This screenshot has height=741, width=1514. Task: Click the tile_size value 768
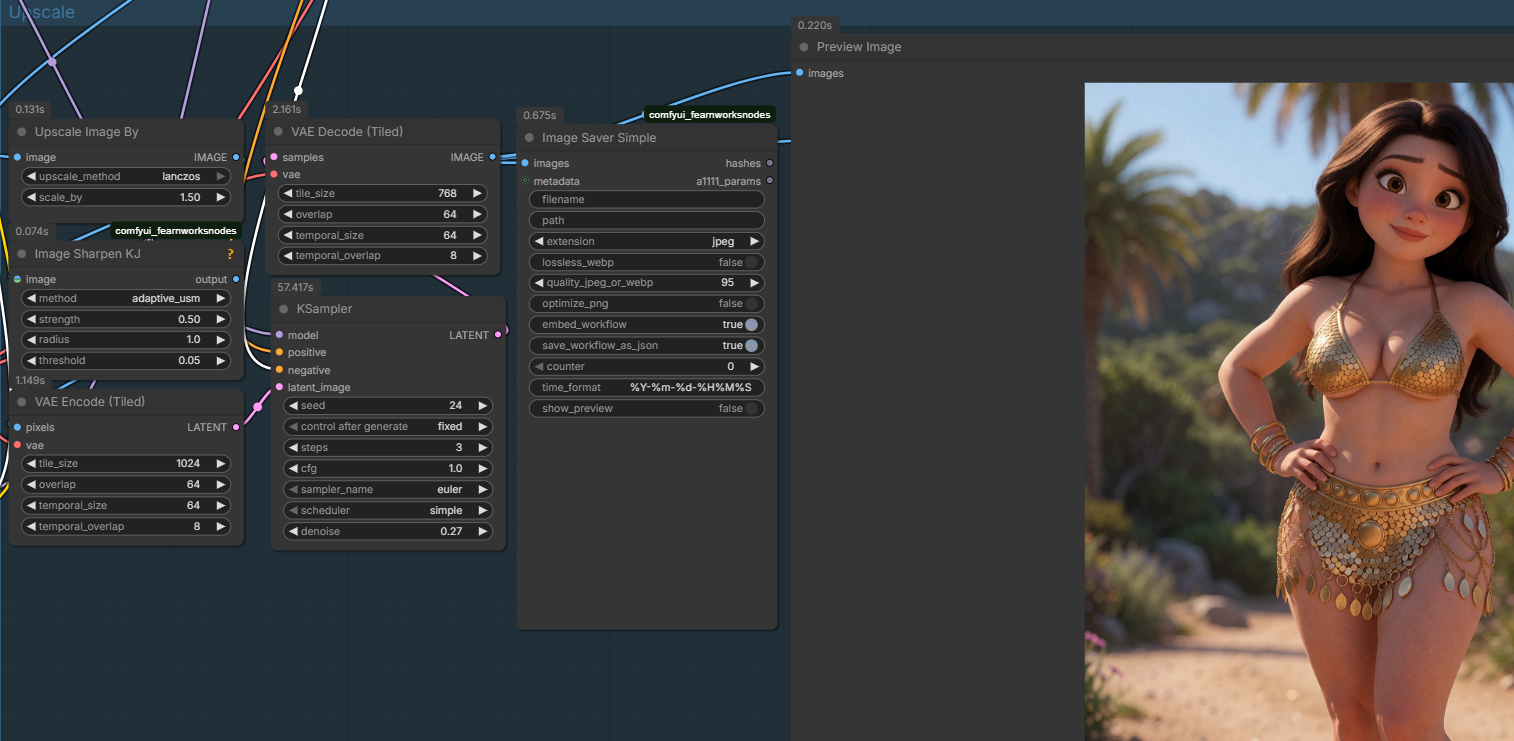click(x=447, y=193)
